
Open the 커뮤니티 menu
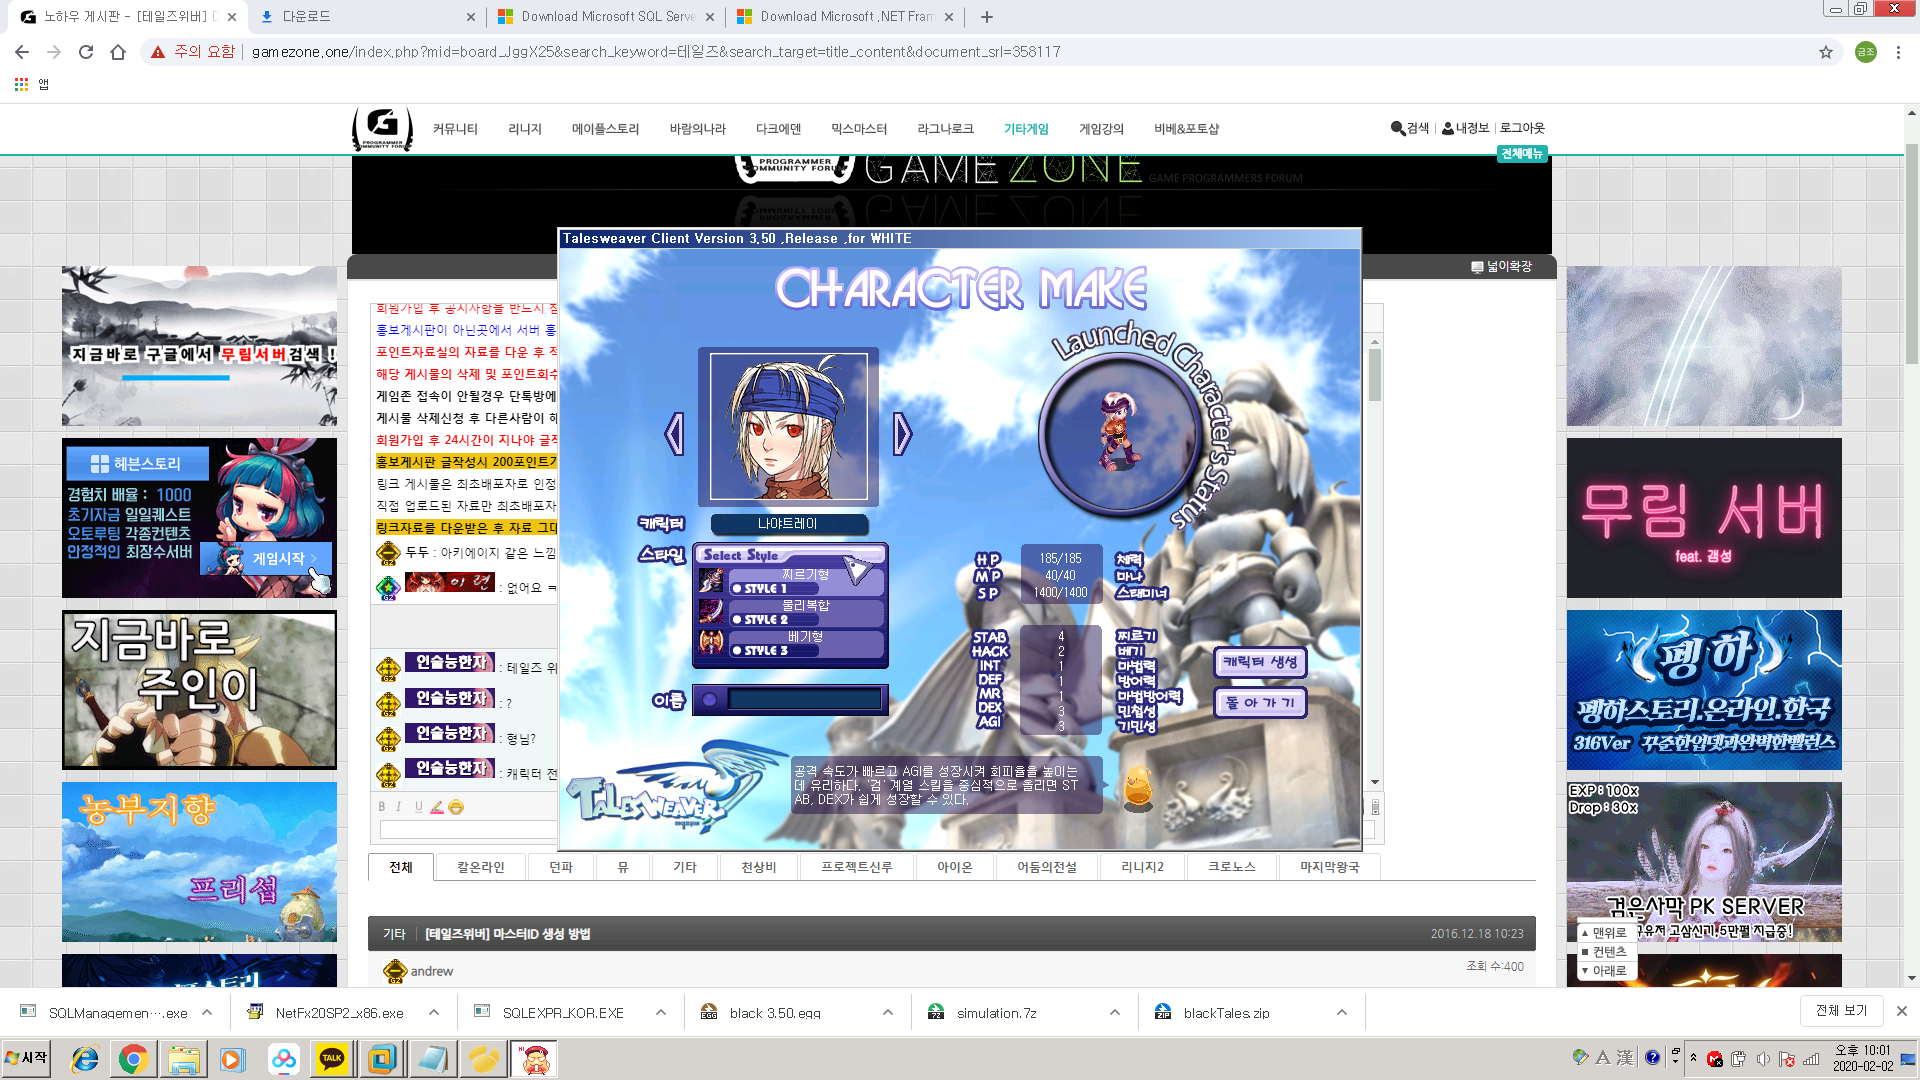(455, 129)
